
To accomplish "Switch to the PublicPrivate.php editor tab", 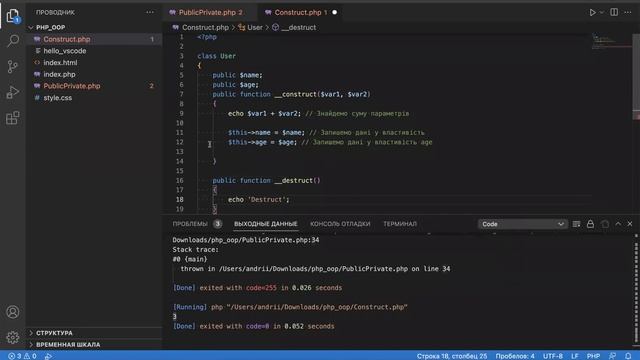I will (211, 12).
